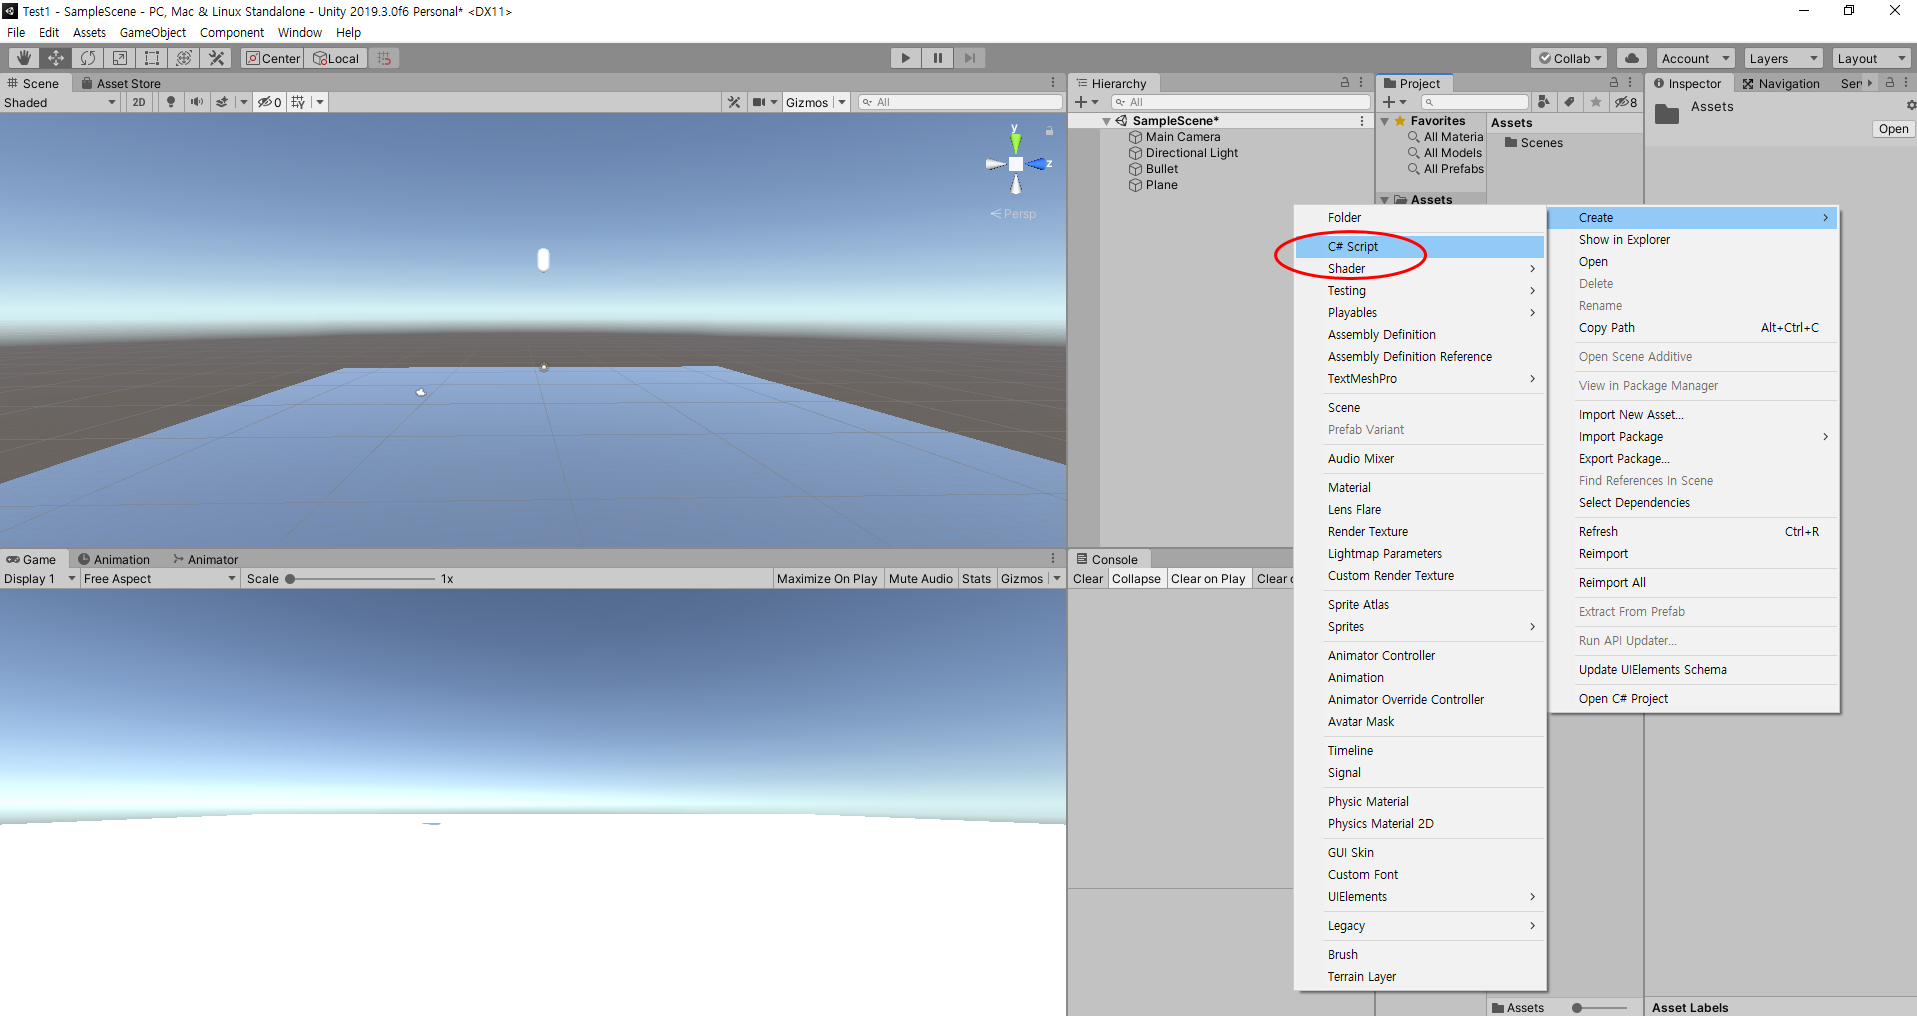This screenshot has height=1016, width=1917.
Task: Toggle scene audio with the speaker icon
Action: pyautogui.click(x=197, y=102)
